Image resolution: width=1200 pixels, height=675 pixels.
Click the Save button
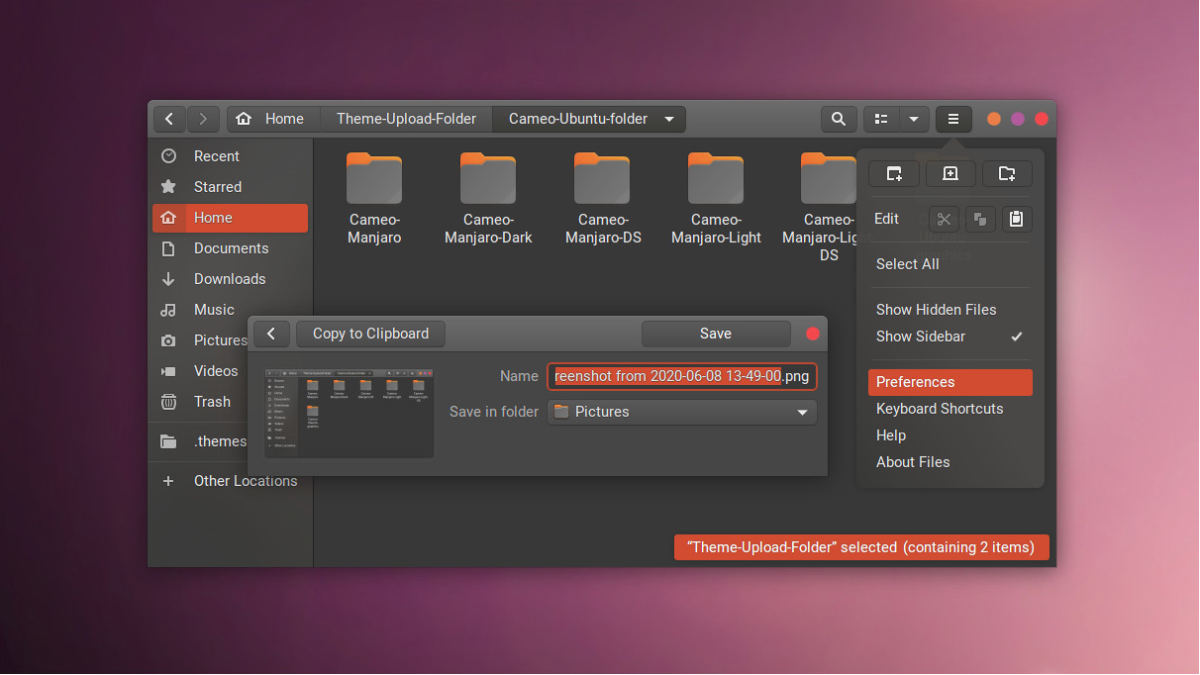click(x=715, y=333)
